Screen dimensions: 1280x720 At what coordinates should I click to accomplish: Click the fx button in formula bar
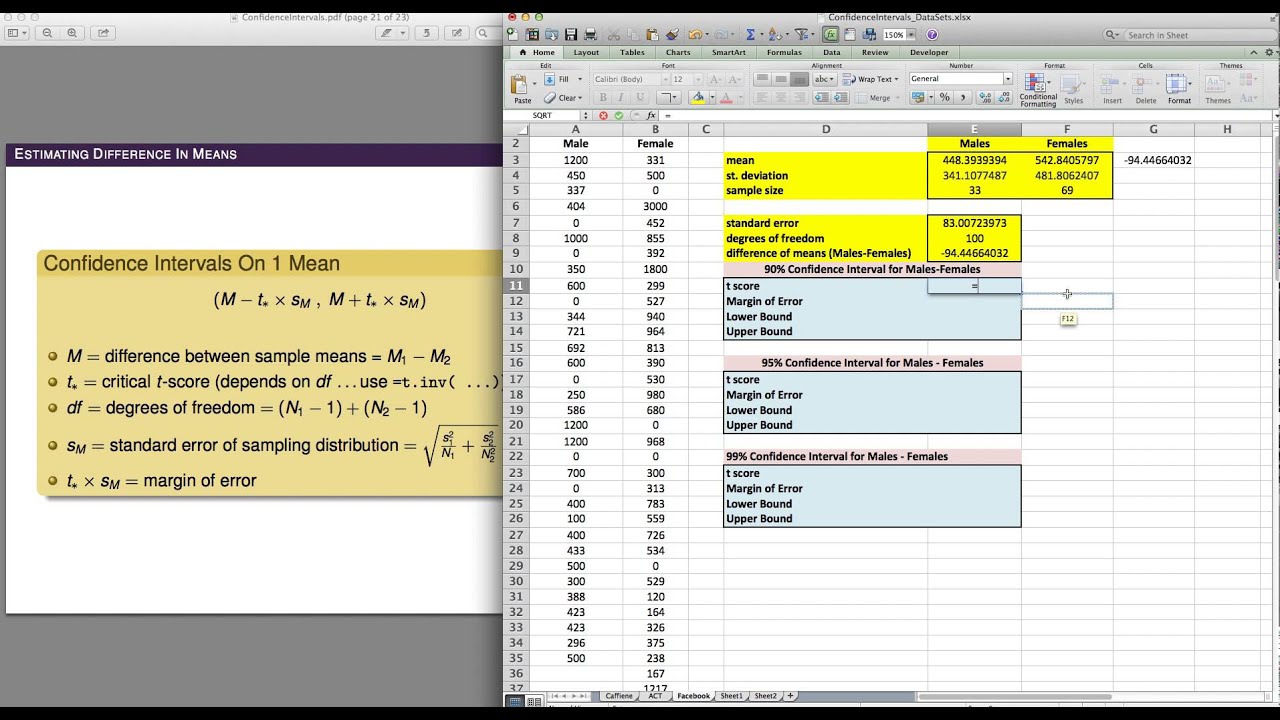pos(651,115)
